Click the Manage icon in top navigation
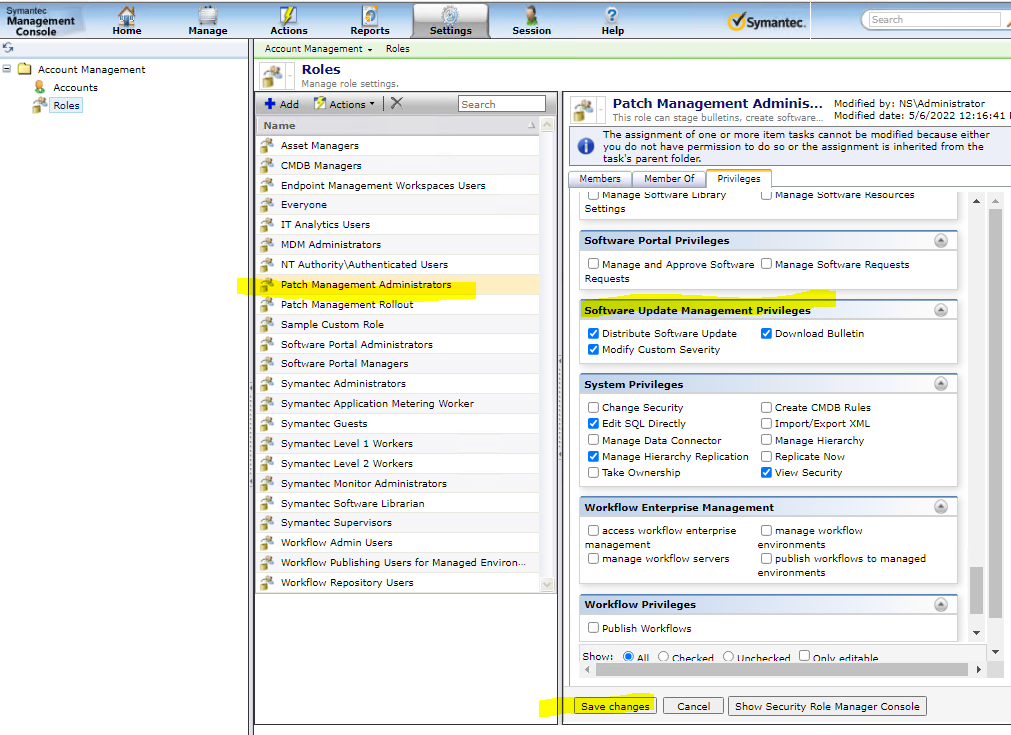Image resolution: width=1011 pixels, height=735 pixels. pos(208,16)
